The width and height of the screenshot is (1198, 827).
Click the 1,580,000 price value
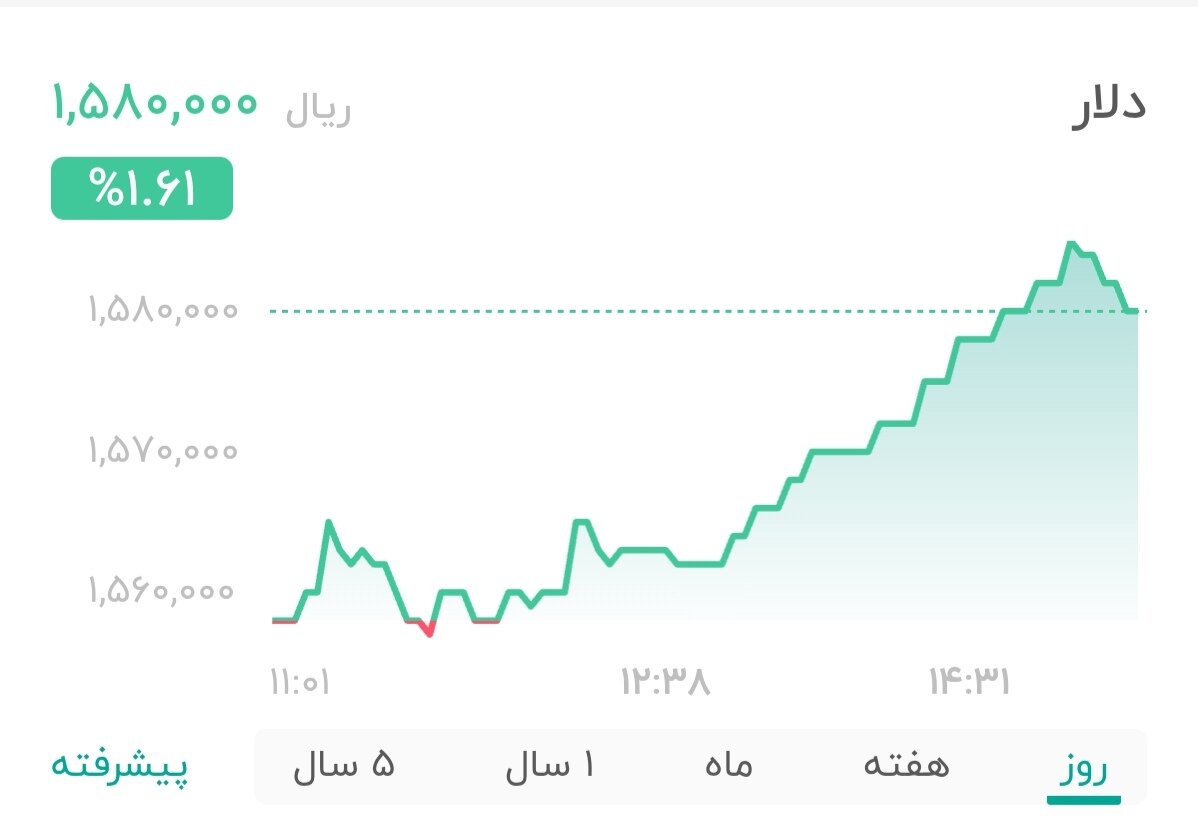(155, 102)
